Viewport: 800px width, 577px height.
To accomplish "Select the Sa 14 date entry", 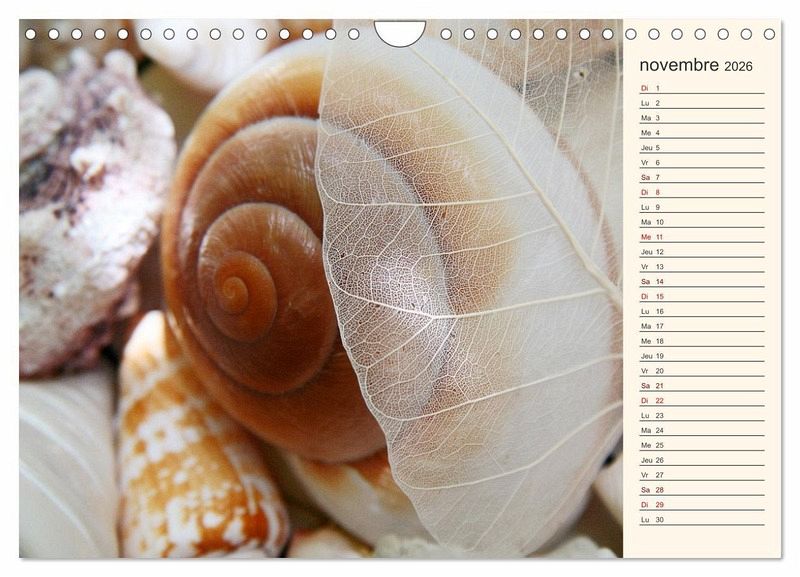I will pyautogui.click(x=701, y=282).
